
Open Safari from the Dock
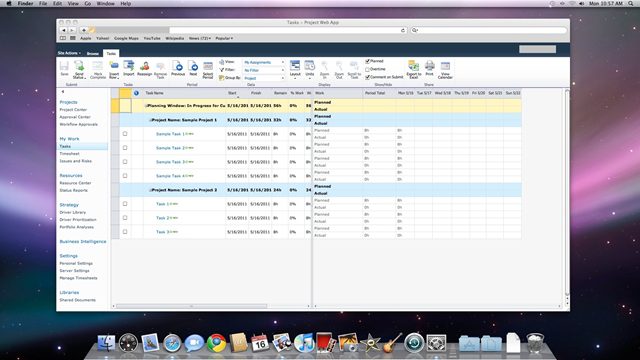(x=172, y=343)
